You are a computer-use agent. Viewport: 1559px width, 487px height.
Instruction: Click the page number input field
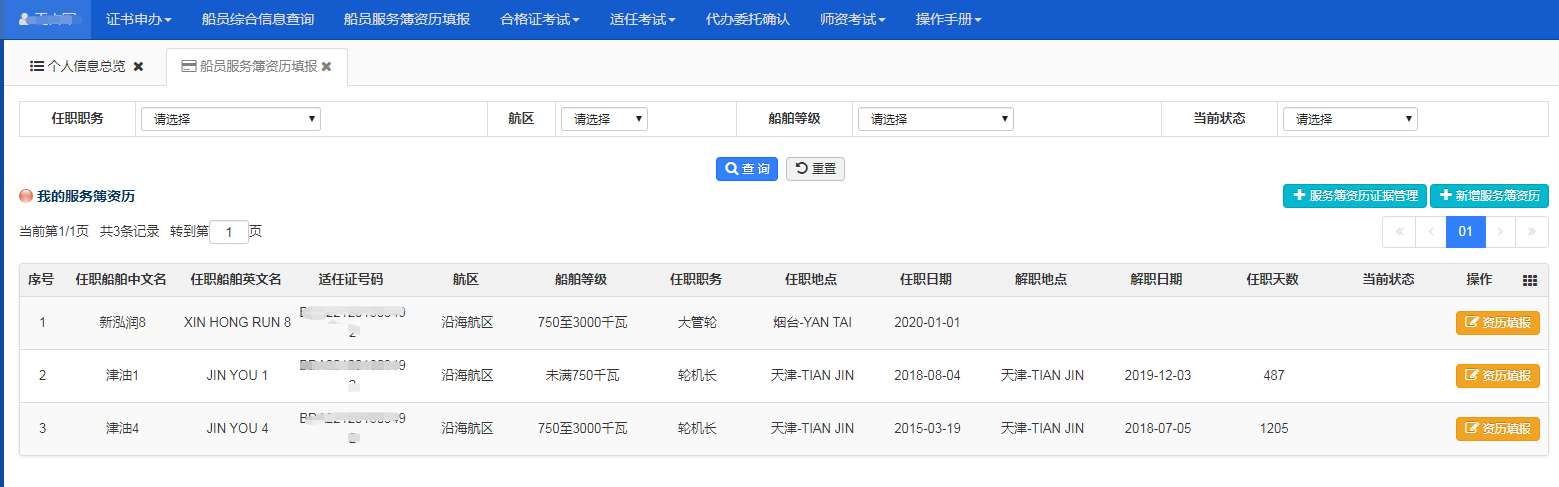229,232
